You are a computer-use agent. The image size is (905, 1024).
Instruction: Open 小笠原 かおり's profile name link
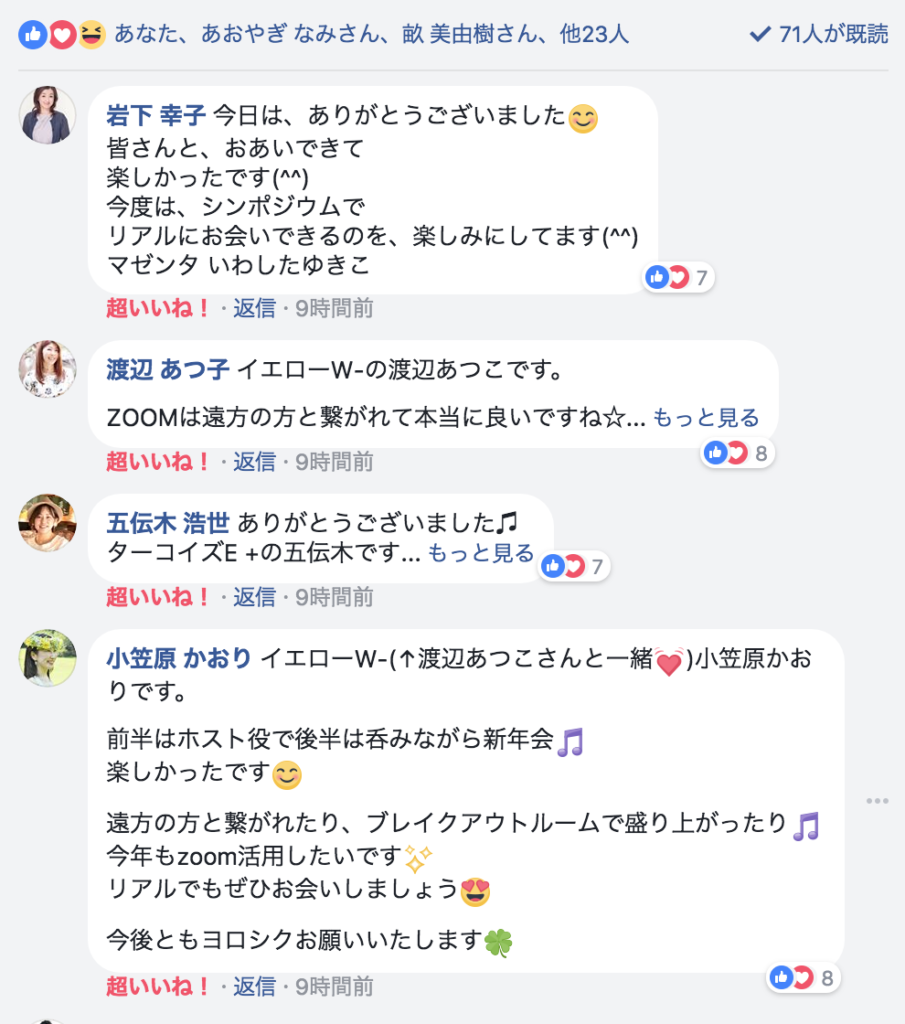pyautogui.click(x=179, y=658)
